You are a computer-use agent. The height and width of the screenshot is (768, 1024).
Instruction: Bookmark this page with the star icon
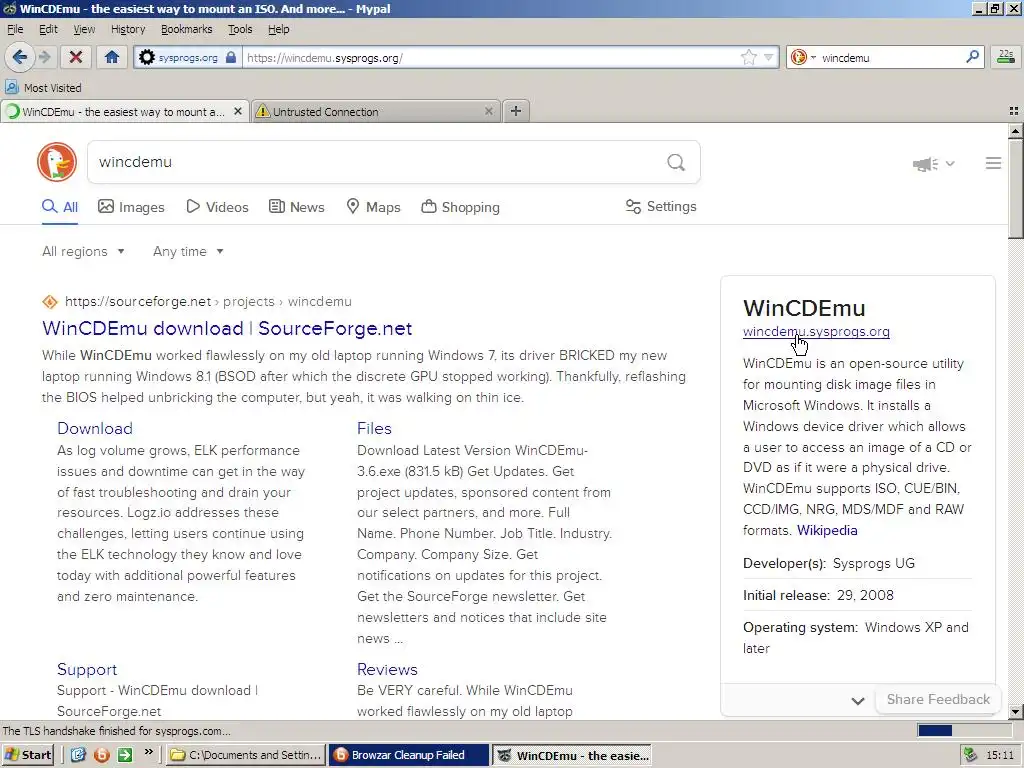point(748,57)
